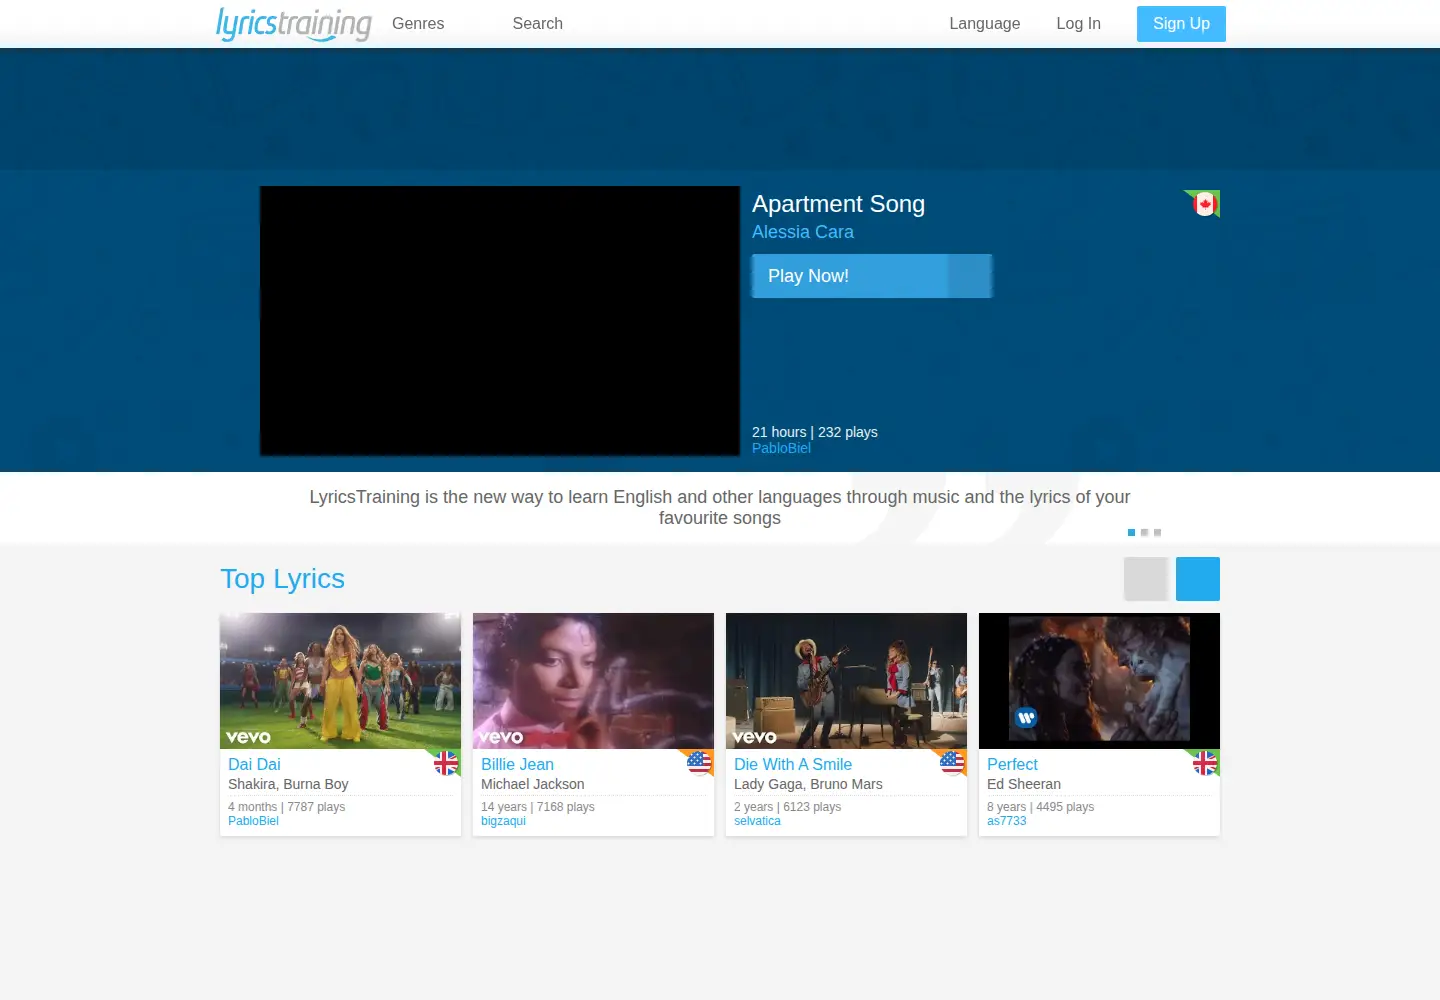Screen dimensions: 1440x1000
Task: Select the second carousel slide dot
Action: coord(1144,533)
